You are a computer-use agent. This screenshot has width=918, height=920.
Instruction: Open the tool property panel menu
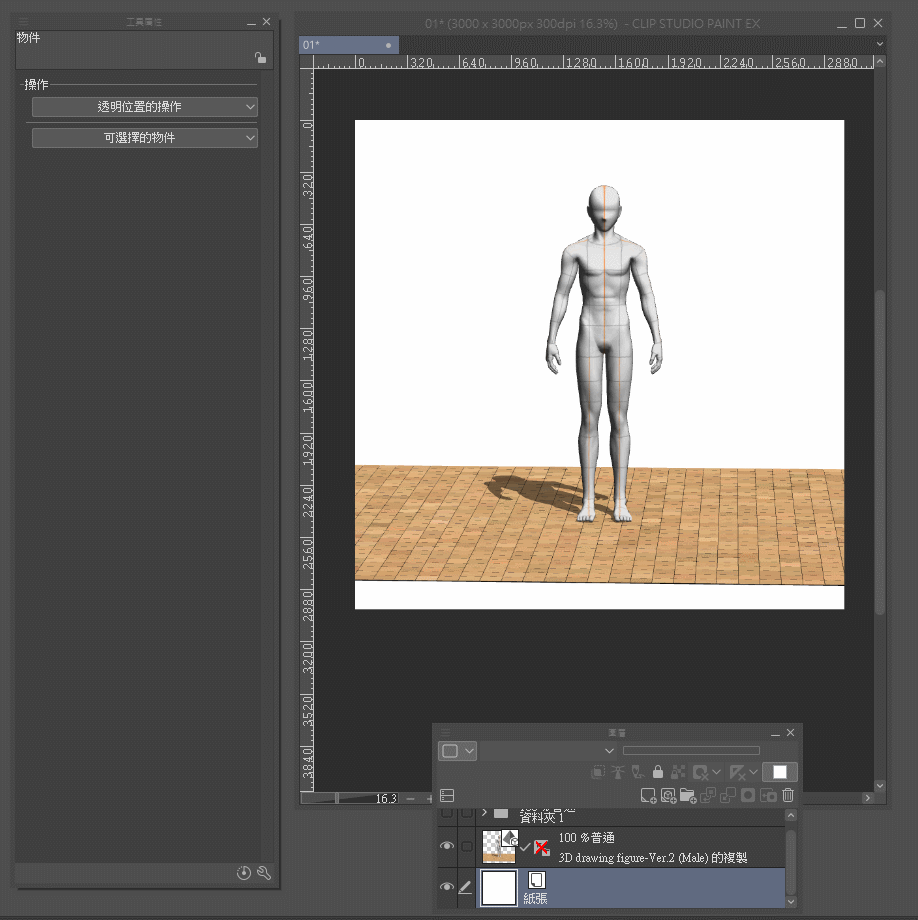pos(23,22)
